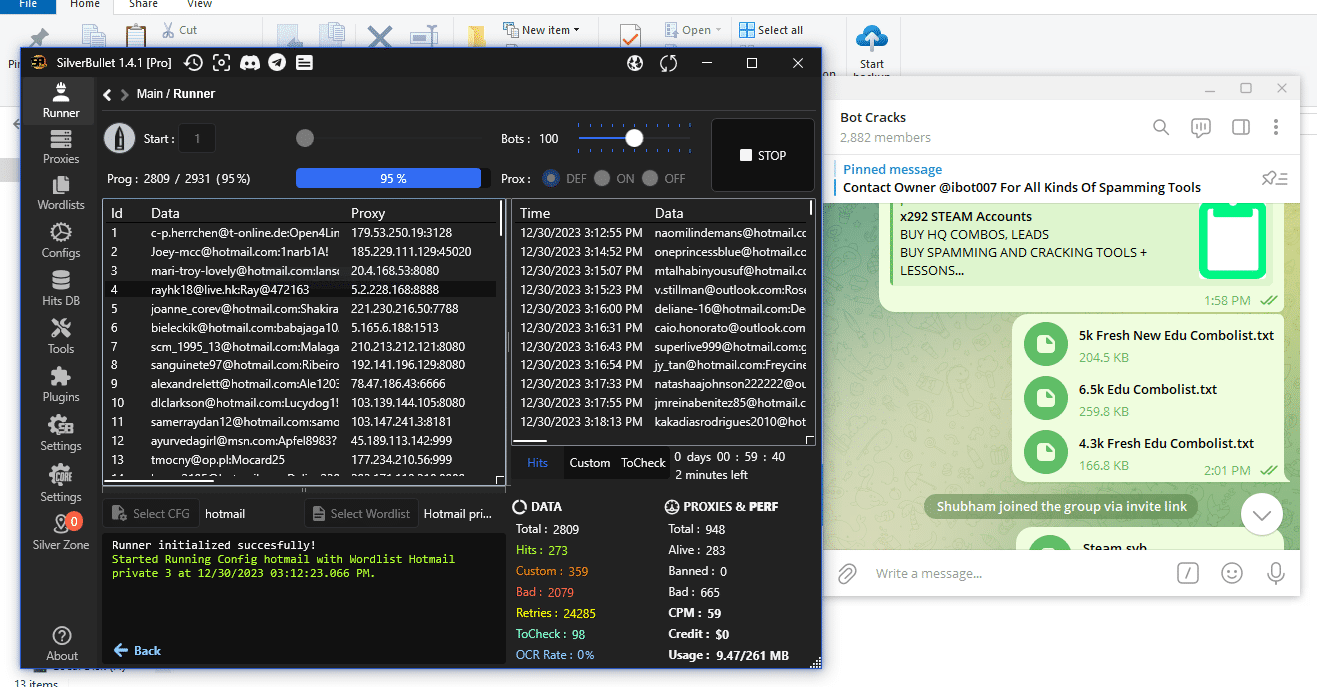This screenshot has width=1317, height=687.
Task: Select the DEF proxy radio button
Action: (550, 179)
